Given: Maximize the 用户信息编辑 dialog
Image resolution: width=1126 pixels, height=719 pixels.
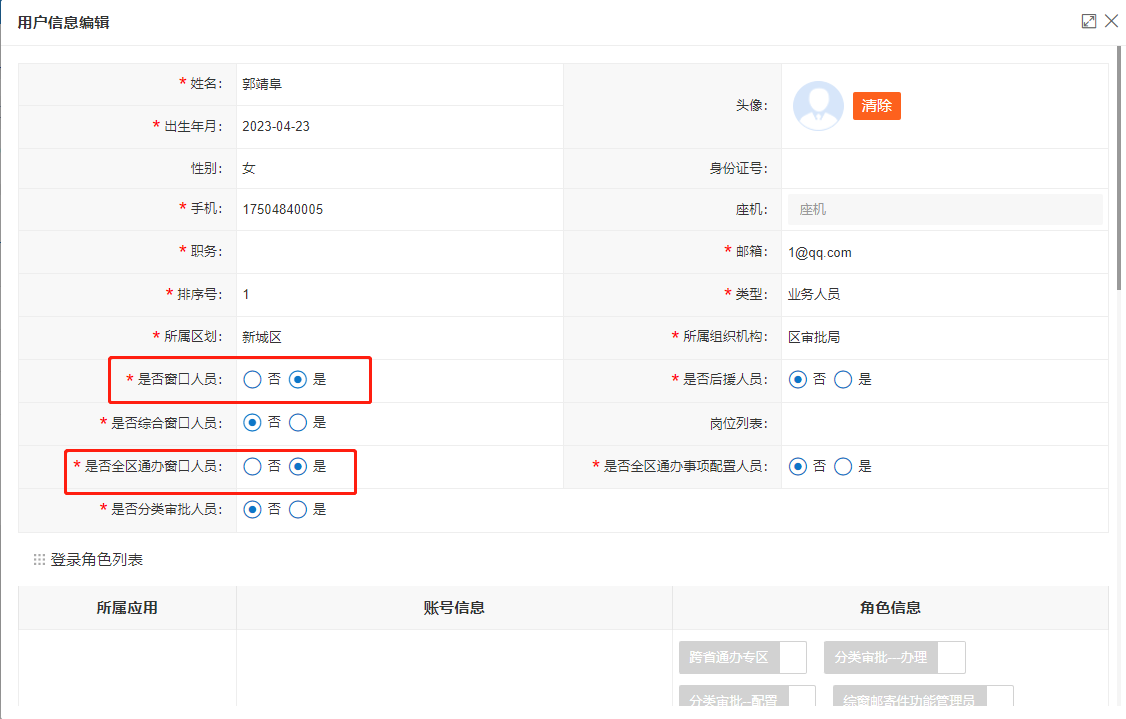Looking at the screenshot, I should [1089, 21].
